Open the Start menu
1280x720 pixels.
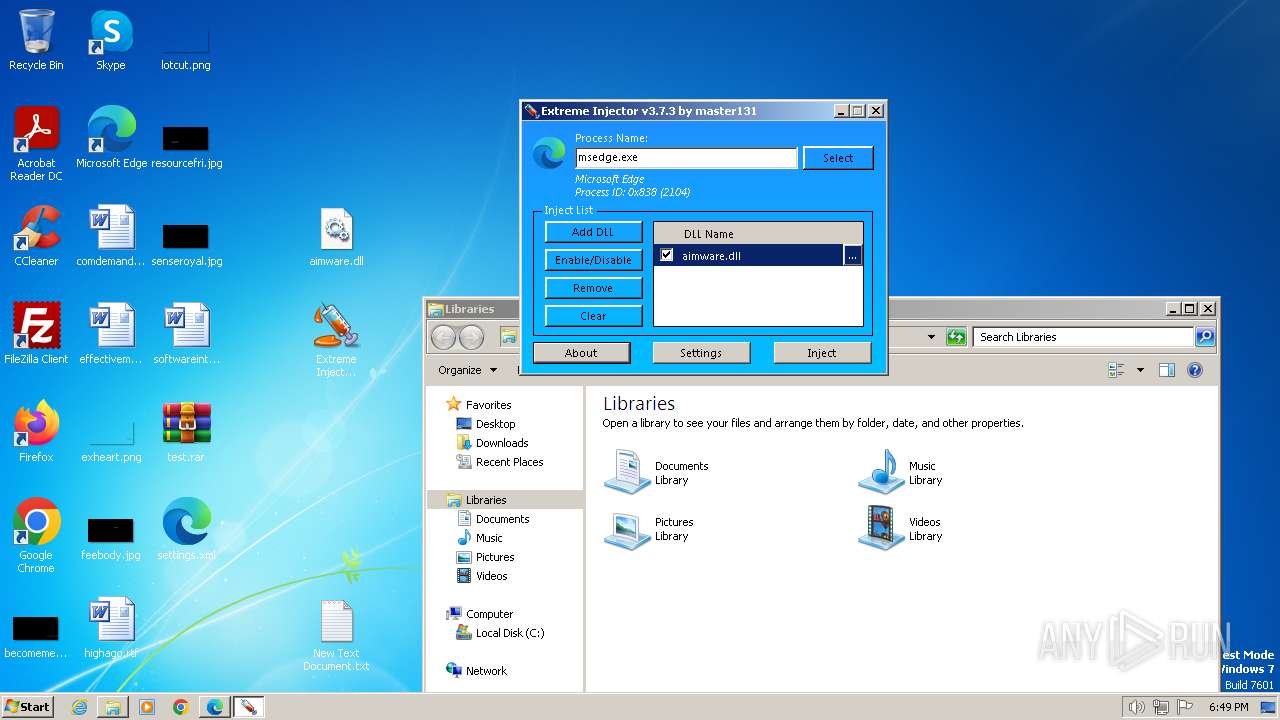point(28,707)
